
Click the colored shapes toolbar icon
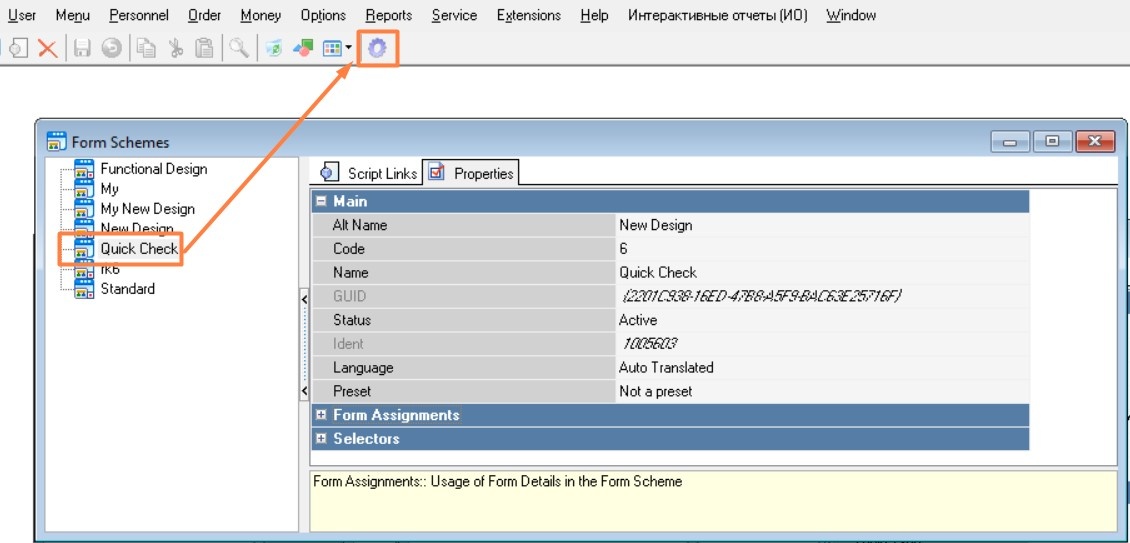coord(303,48)
